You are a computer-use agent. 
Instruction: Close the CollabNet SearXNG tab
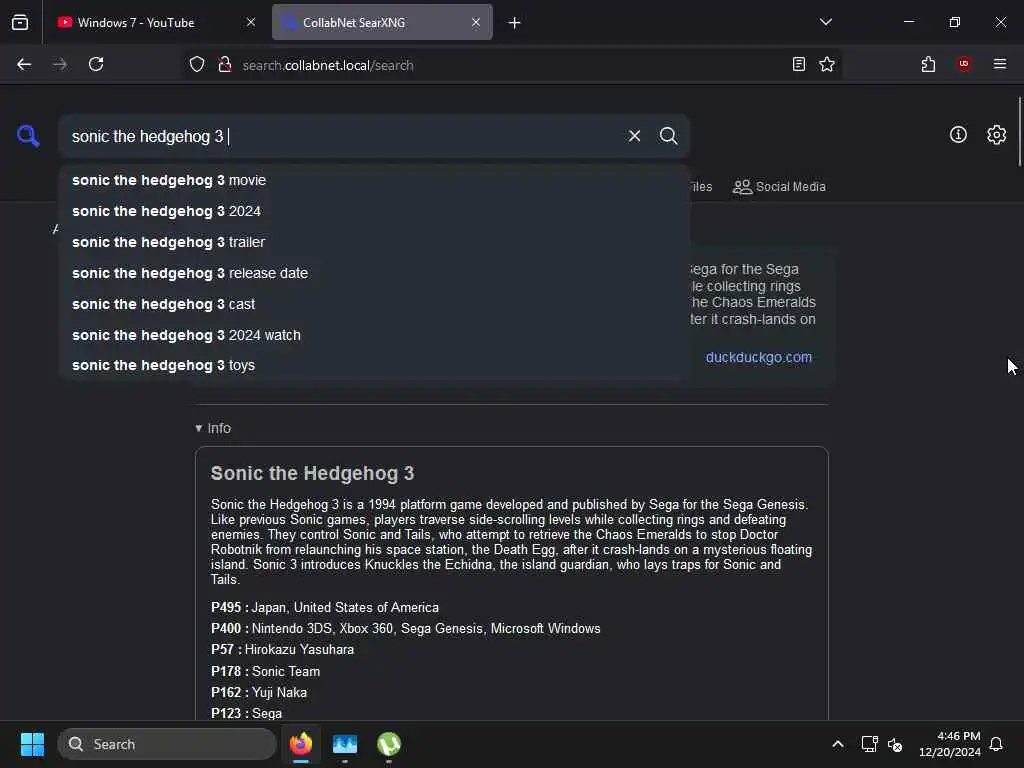476,22
